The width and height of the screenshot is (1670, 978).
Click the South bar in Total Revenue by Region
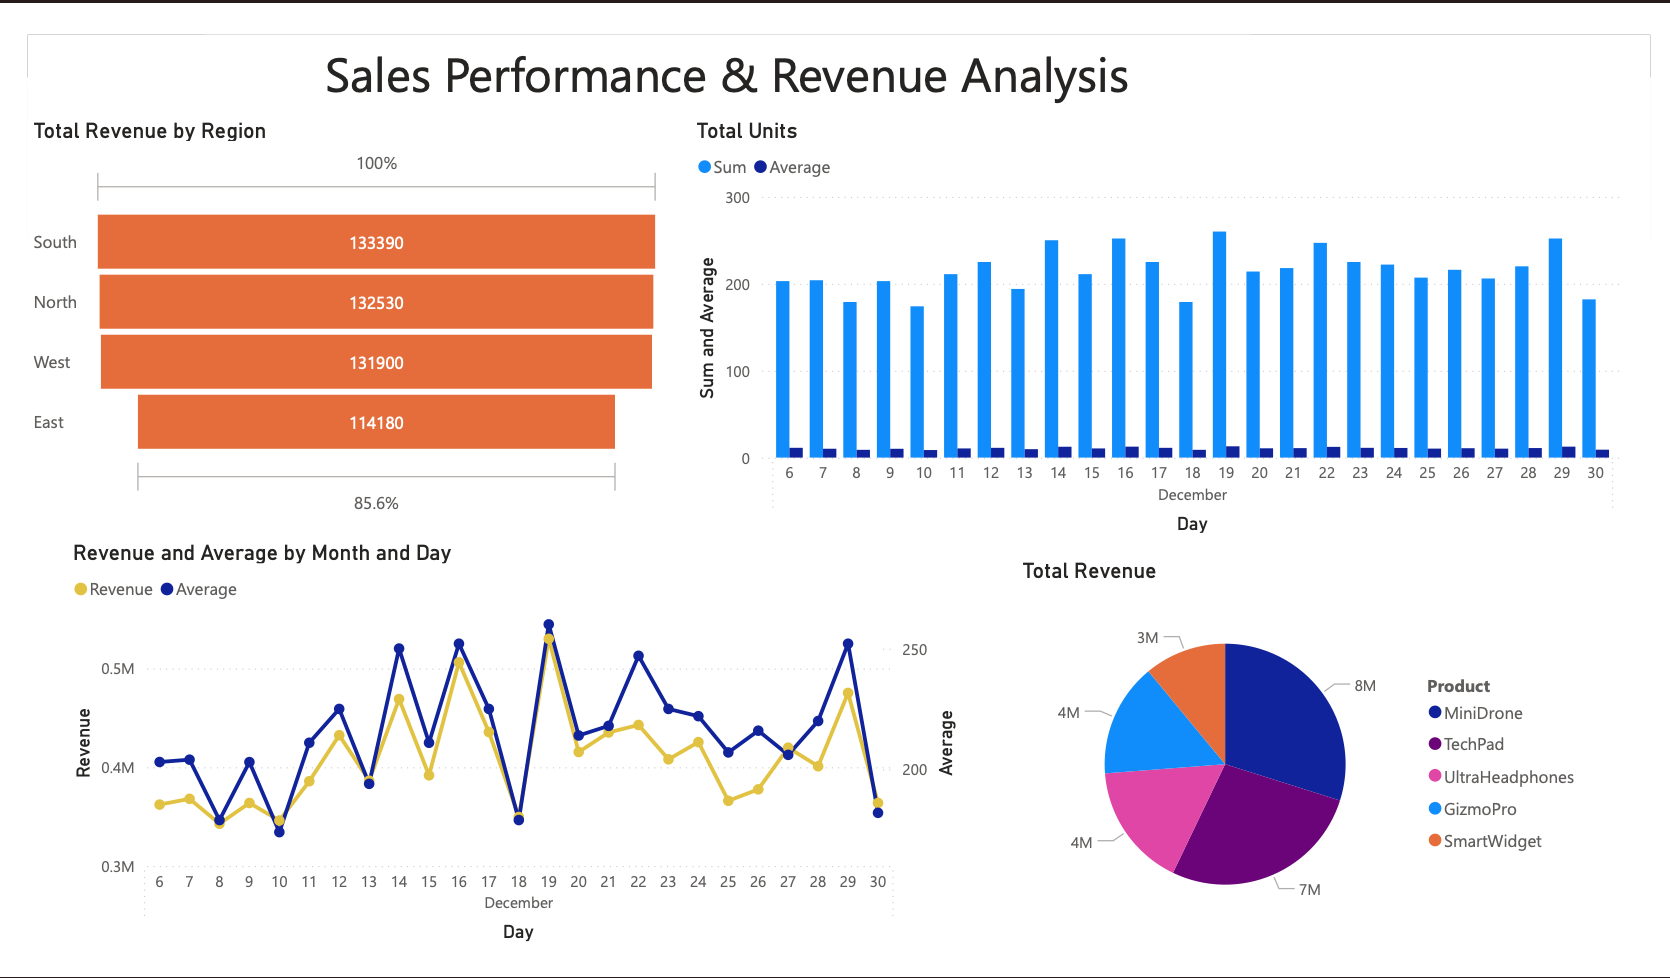click(x=375, y=242)
